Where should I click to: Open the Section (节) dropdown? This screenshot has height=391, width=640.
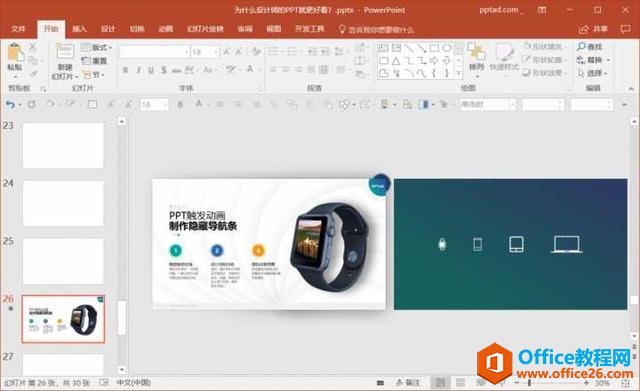93,75
